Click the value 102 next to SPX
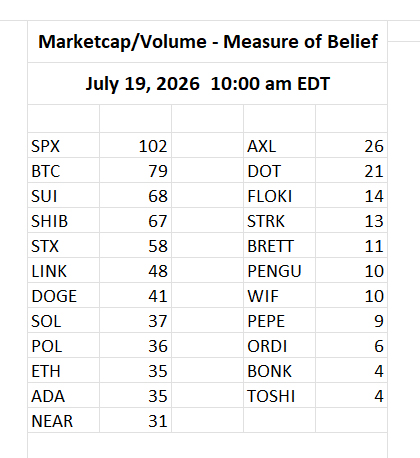The height and width of the screenshot is (458, 420). (x=135, y=145)
